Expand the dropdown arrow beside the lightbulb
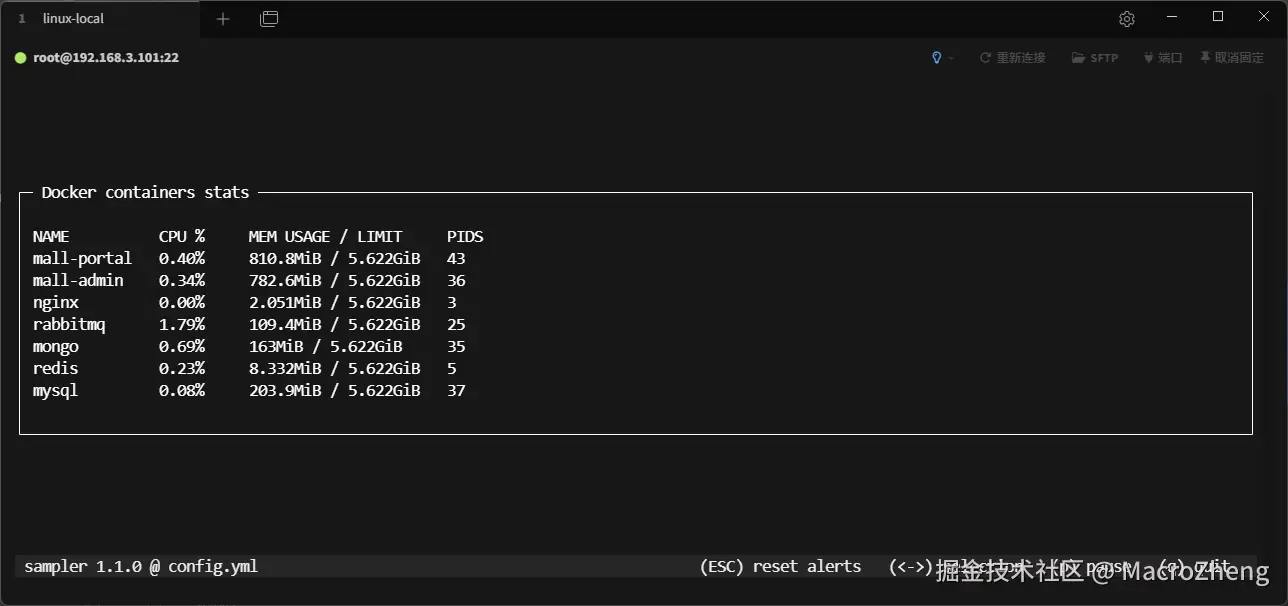 [952, 58]
